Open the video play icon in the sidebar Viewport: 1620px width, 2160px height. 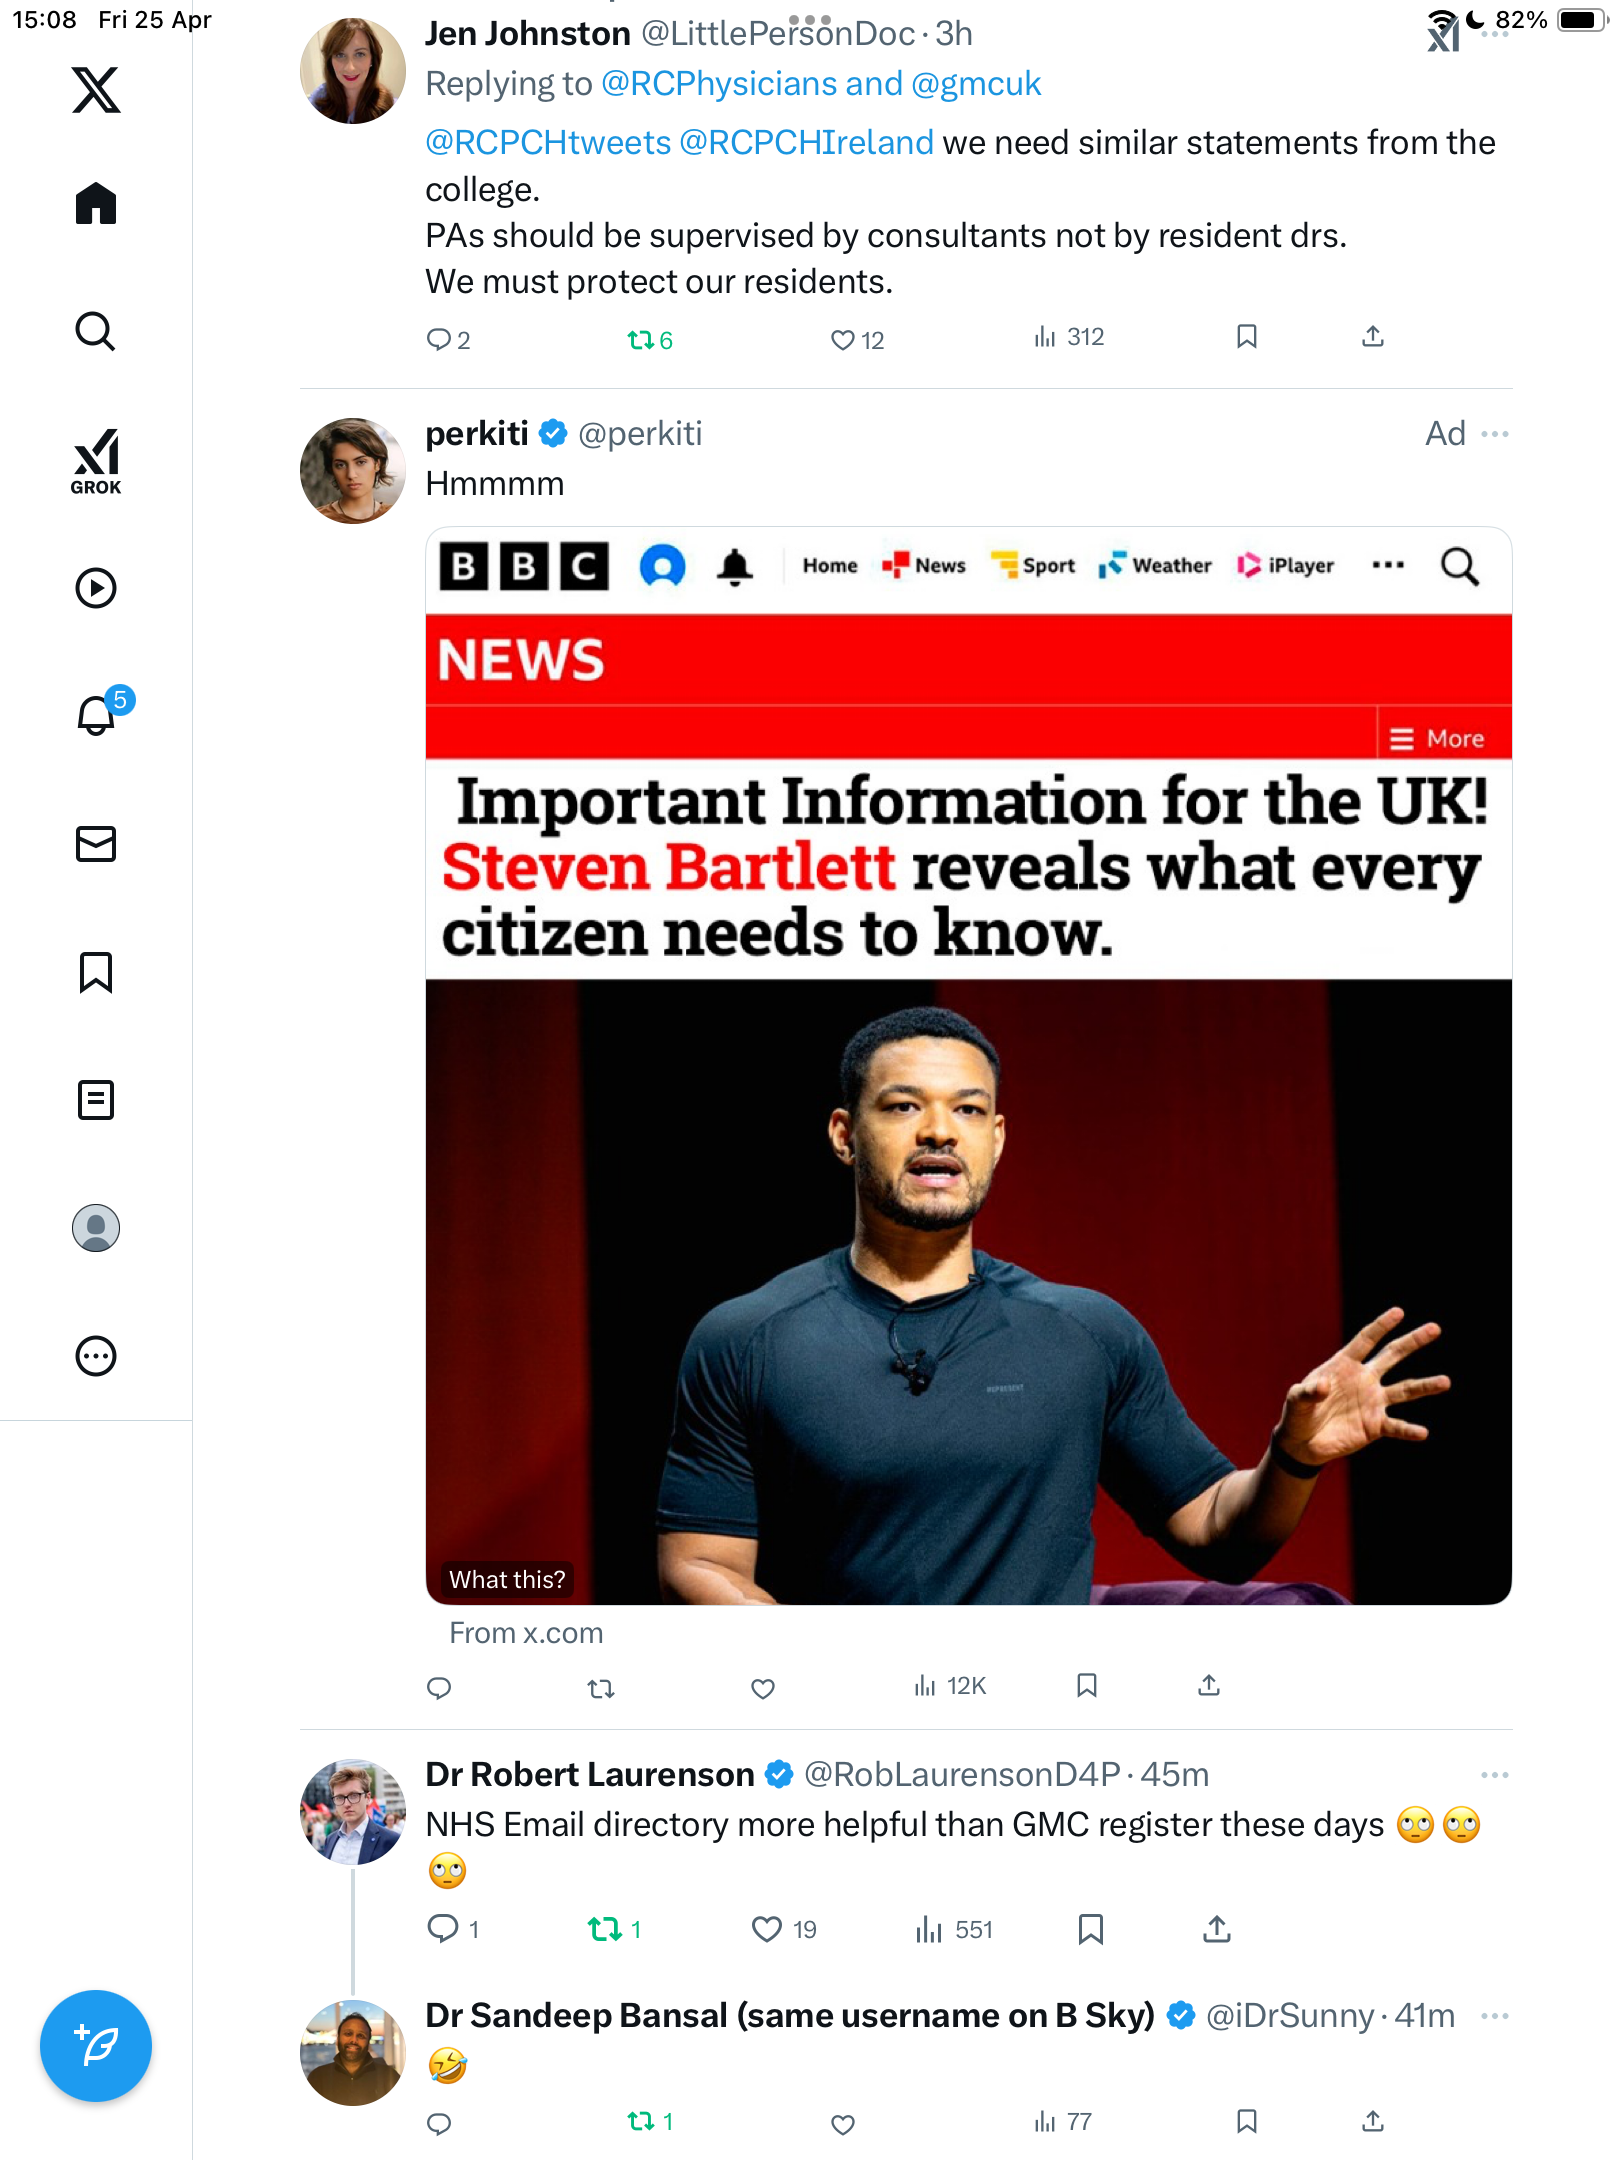[96, 588]
